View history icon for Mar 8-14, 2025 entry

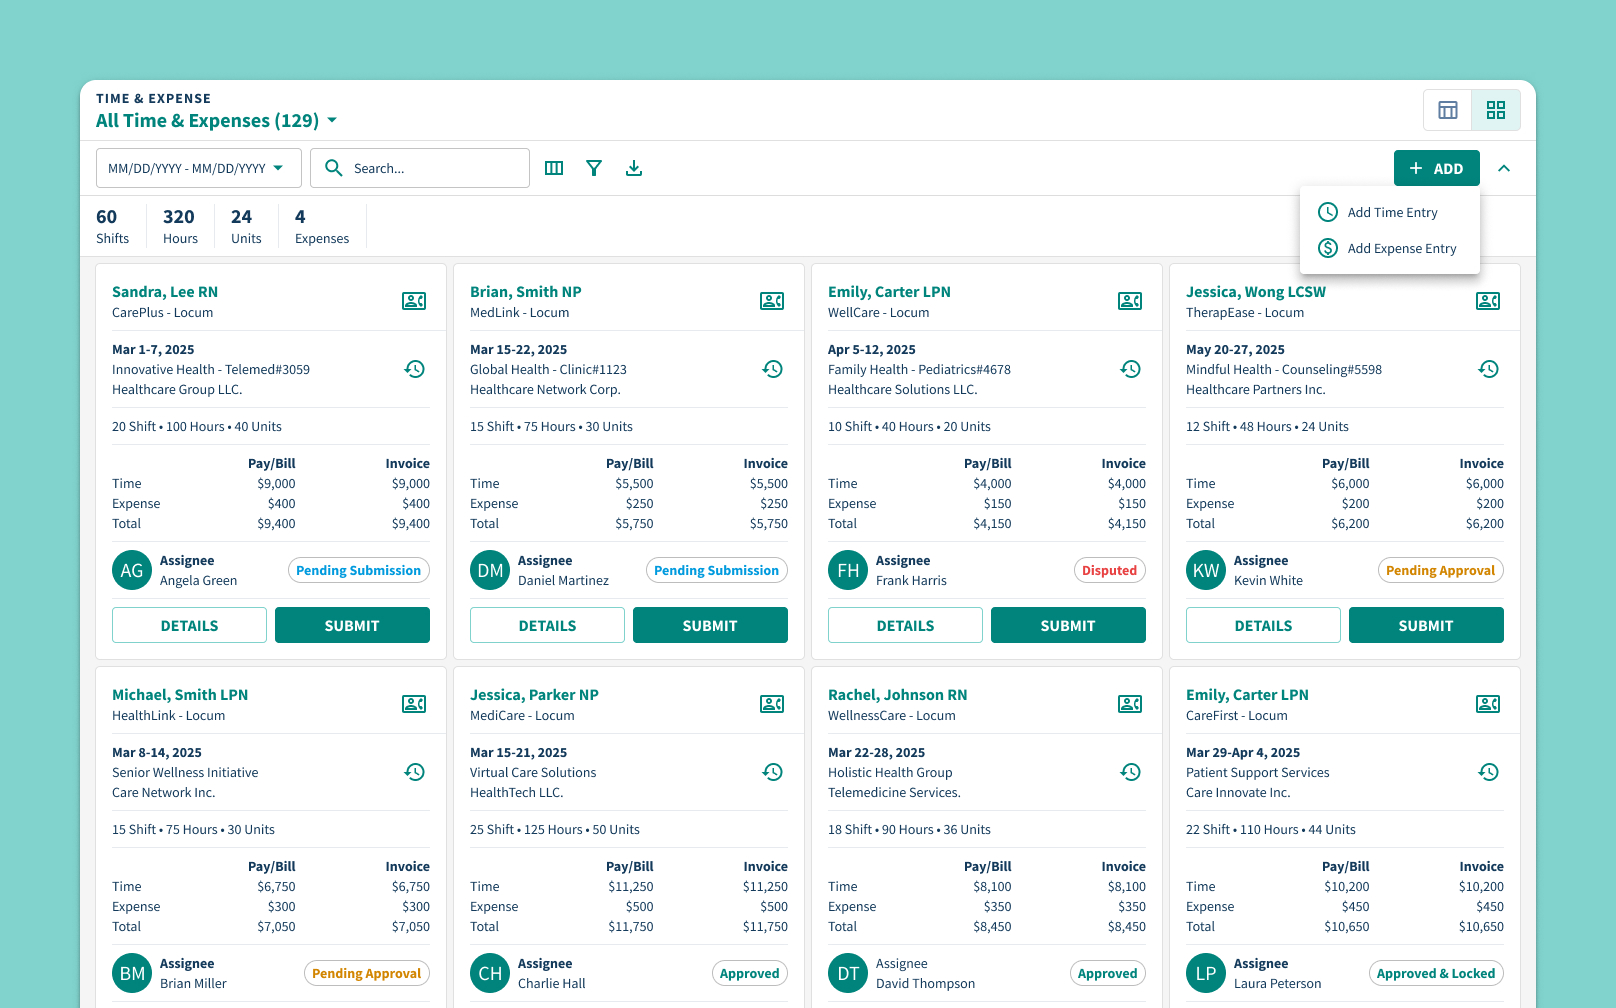[x=415, y=772]
